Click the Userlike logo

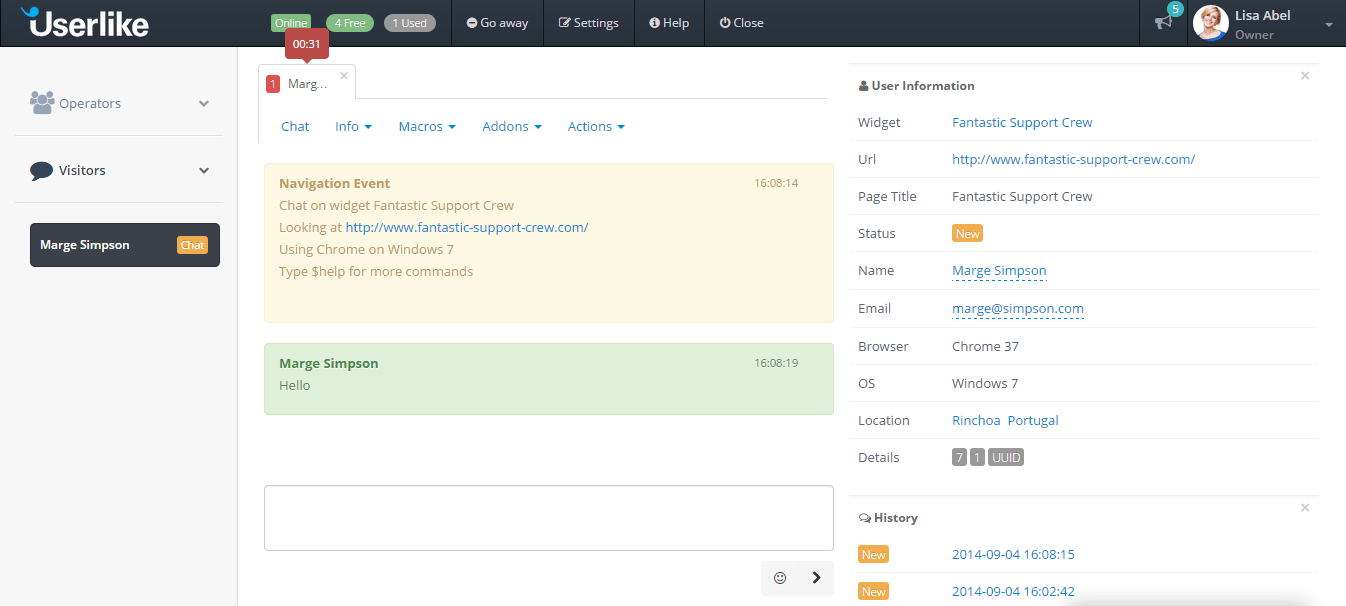click(x=85, y=23)
